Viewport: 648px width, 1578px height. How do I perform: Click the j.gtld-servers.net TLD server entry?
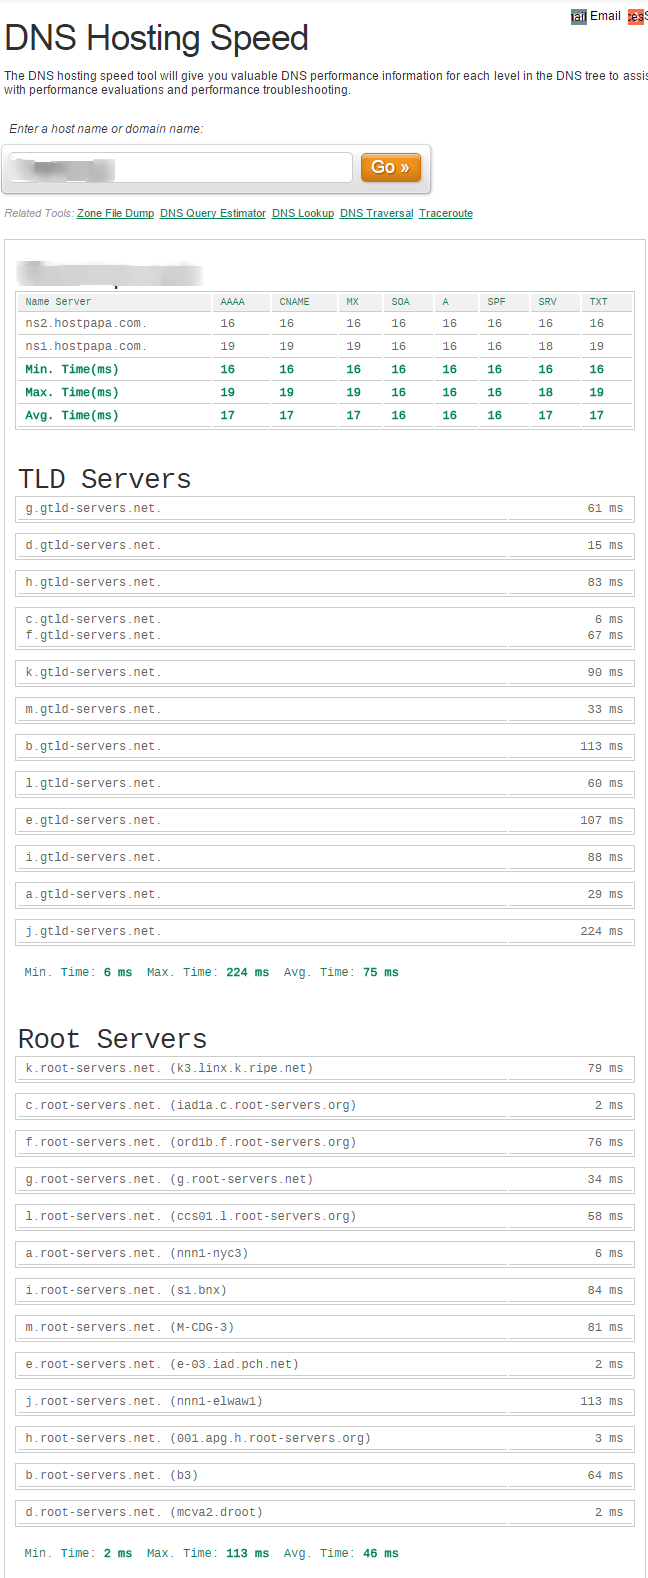pyautogui.click(x=93, y=932)
